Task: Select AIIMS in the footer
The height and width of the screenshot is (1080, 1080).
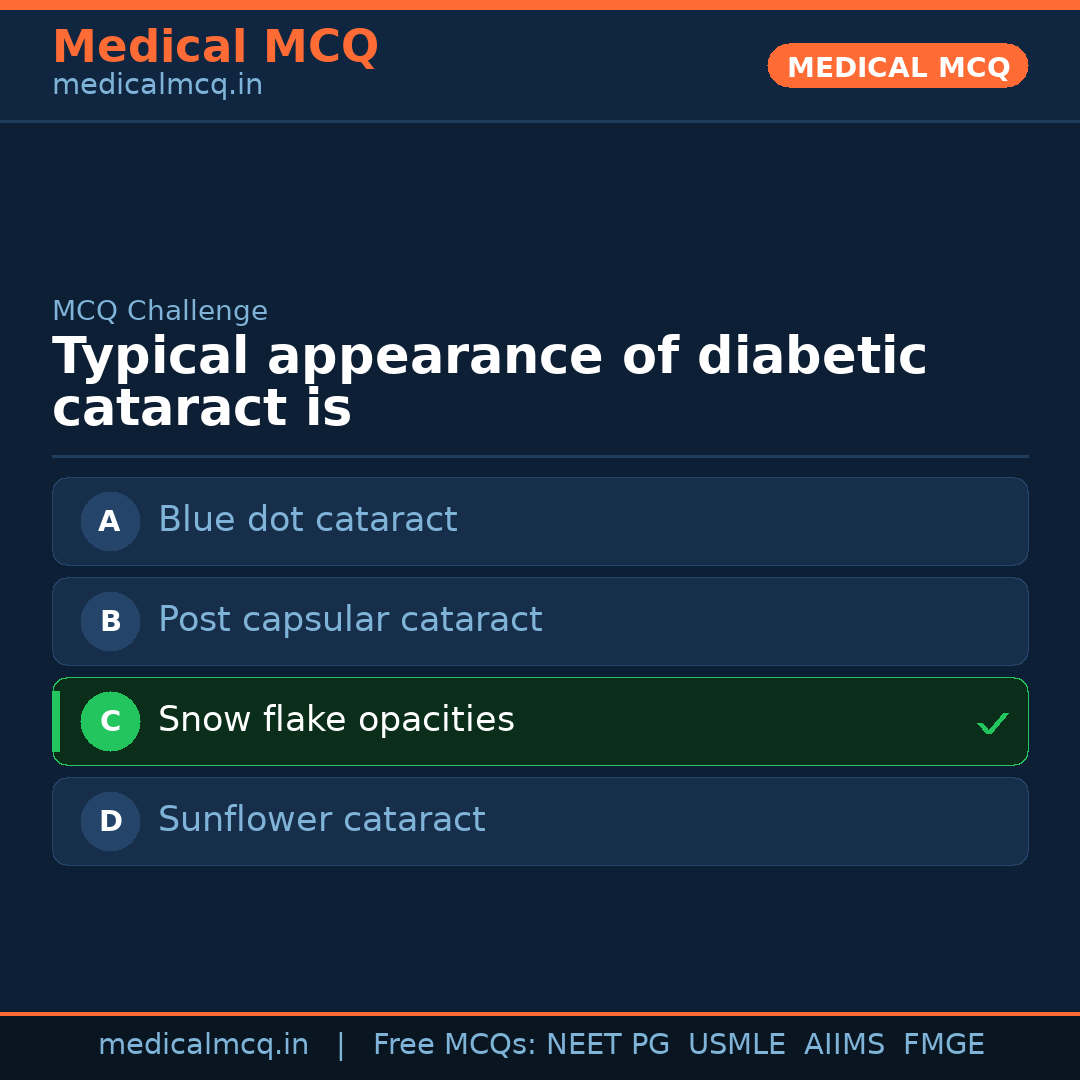Action: click(844, 1045)
